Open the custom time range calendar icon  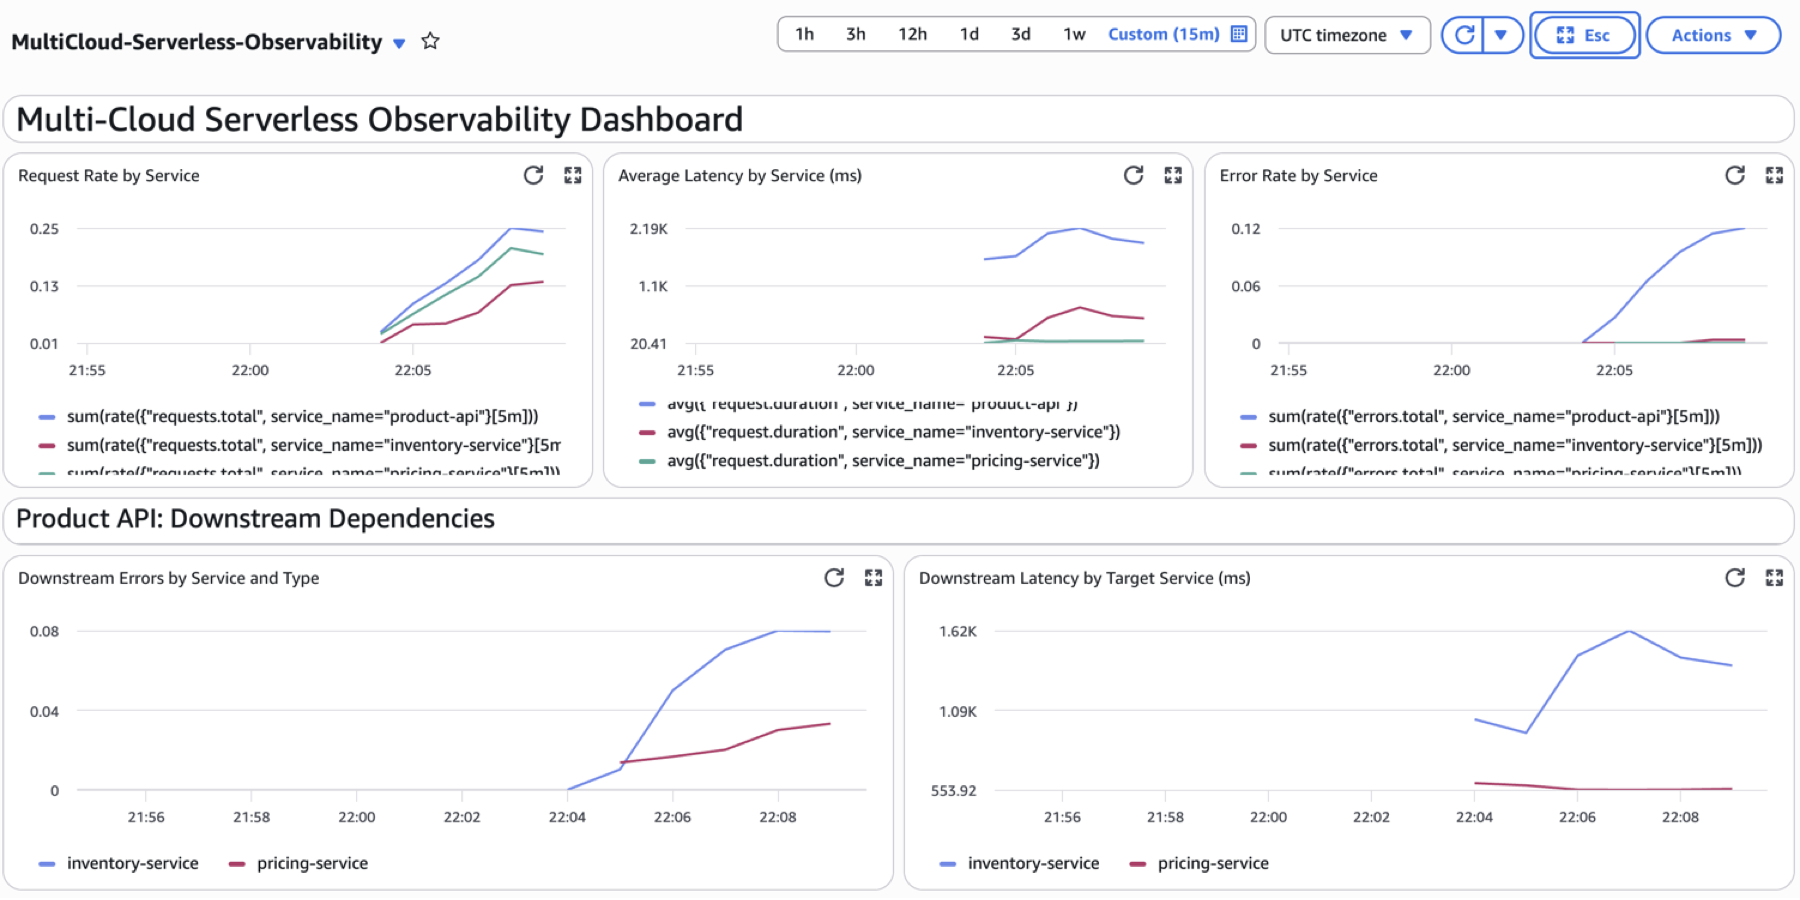1239,34
